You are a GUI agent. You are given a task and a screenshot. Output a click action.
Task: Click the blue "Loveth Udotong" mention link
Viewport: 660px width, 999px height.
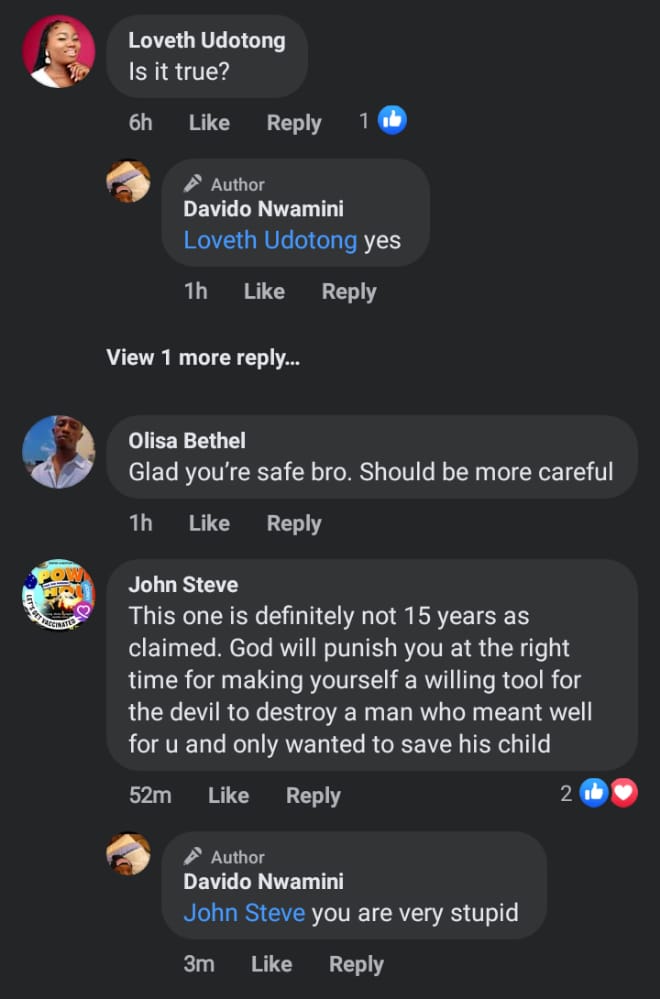coord(270,240)
